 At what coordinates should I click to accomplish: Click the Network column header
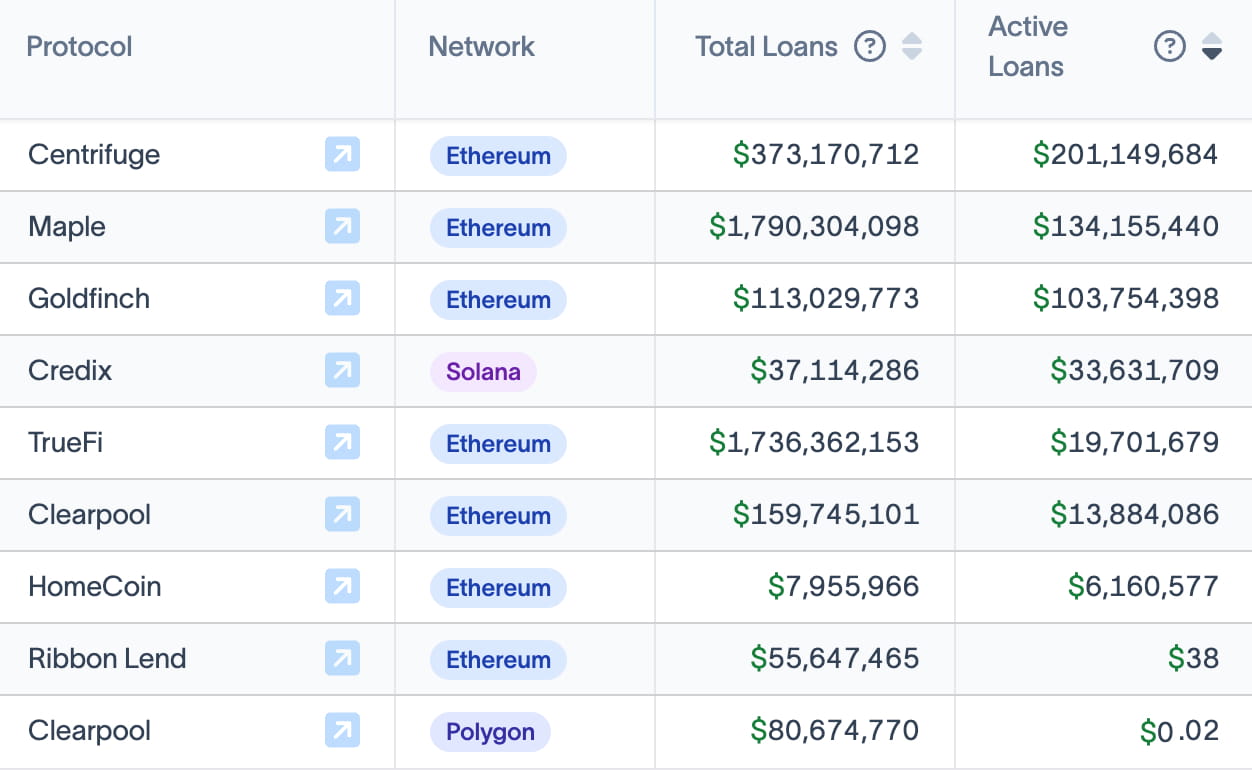[x=481, y=46]
